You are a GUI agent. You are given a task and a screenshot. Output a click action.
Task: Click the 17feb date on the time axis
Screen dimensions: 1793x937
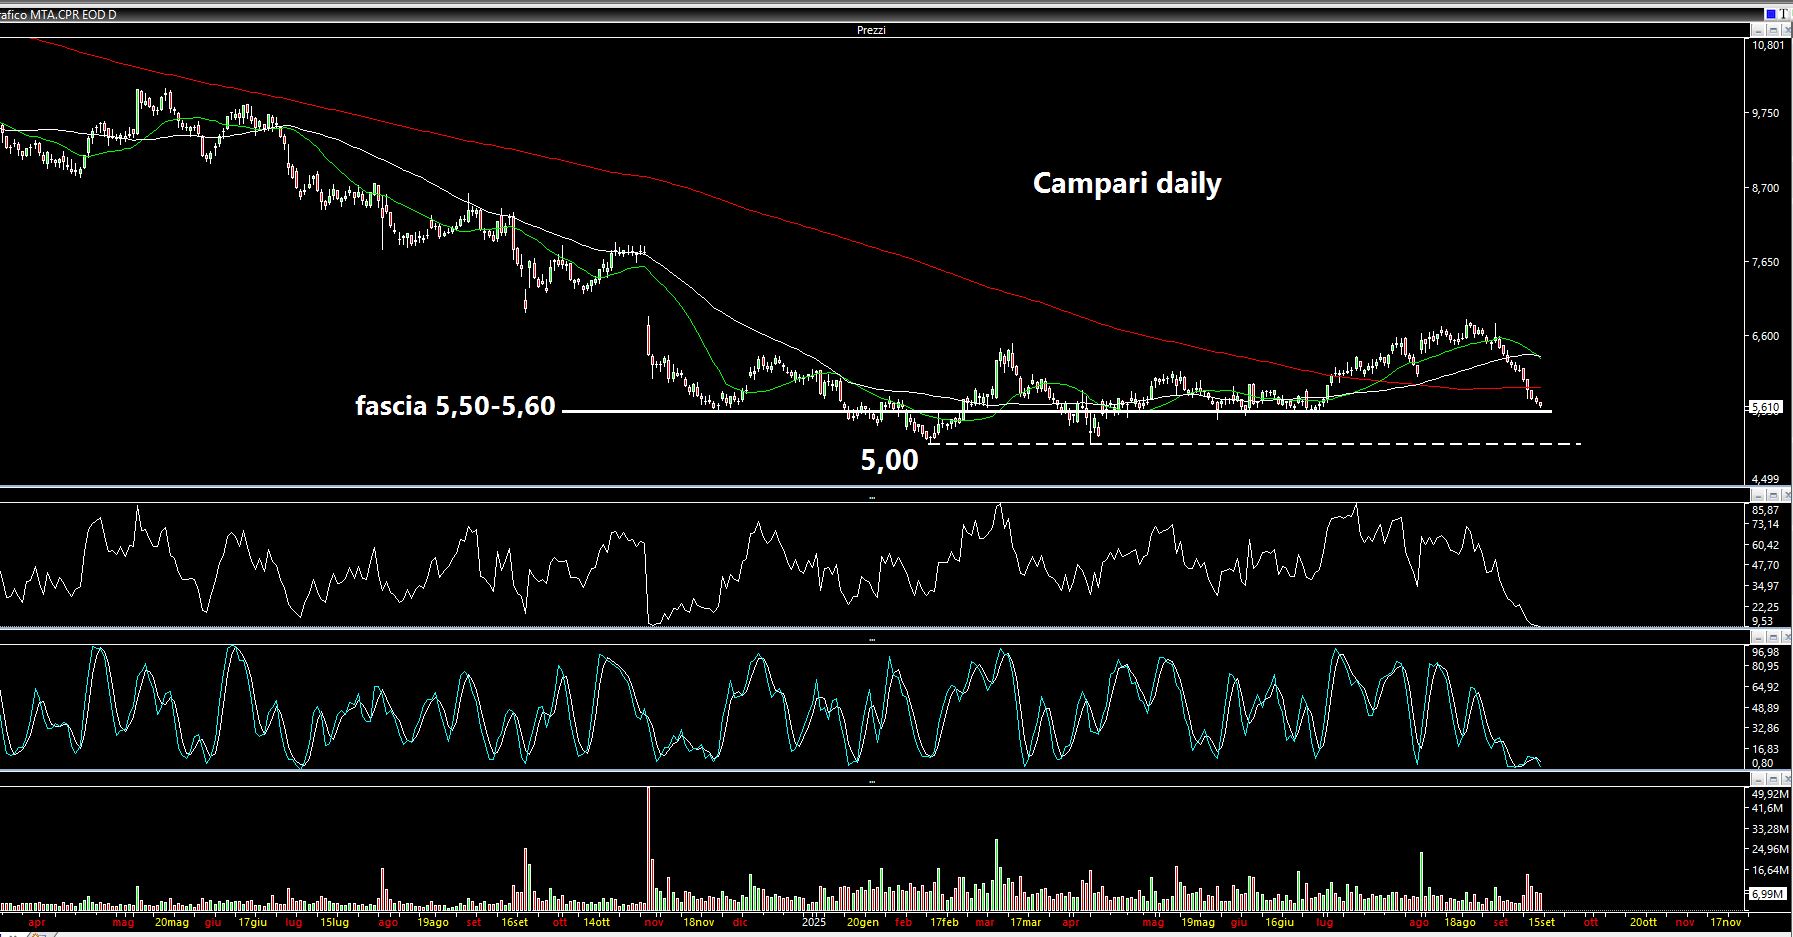click(944, 923)
